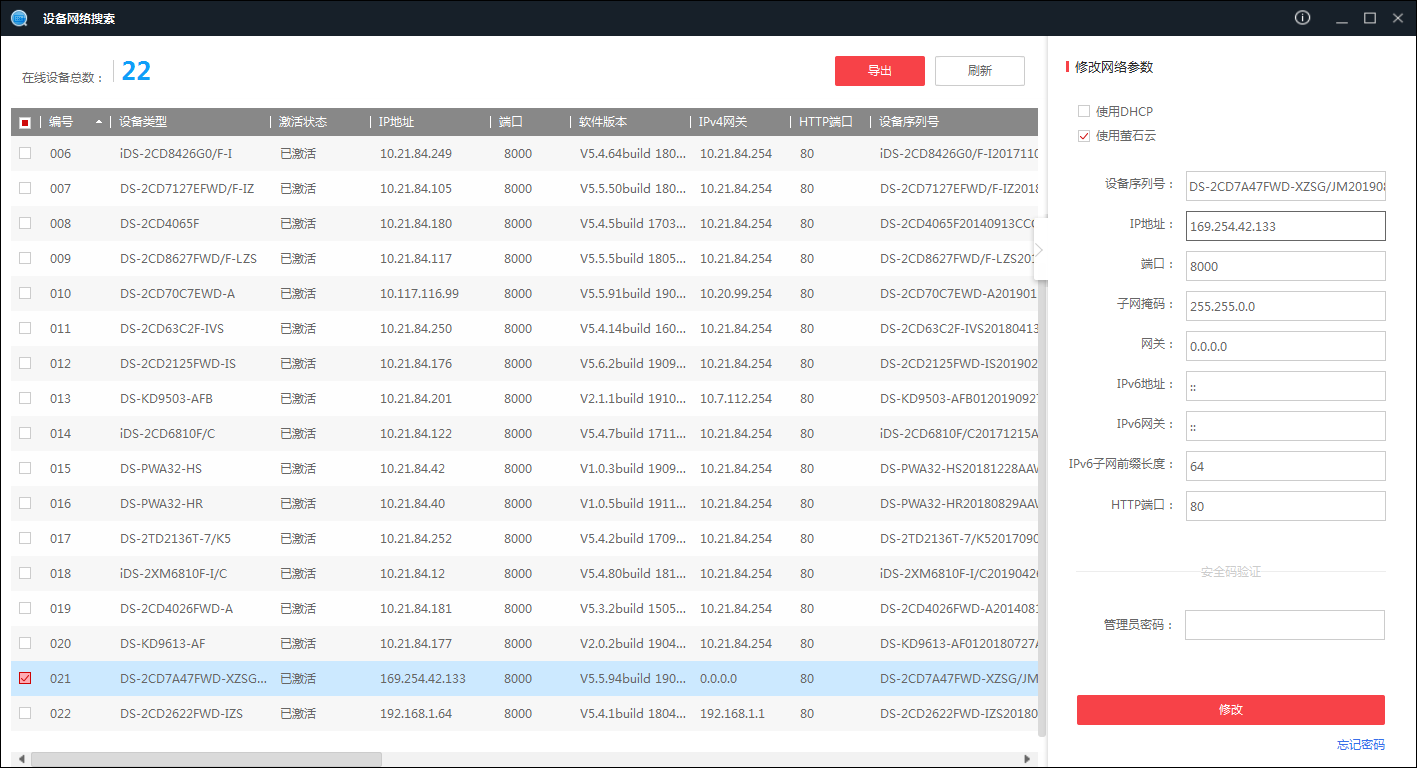Screen dimensions: 1417x768
Task: Select device DS-KD9503-AFB
Action: click(166, 398)
